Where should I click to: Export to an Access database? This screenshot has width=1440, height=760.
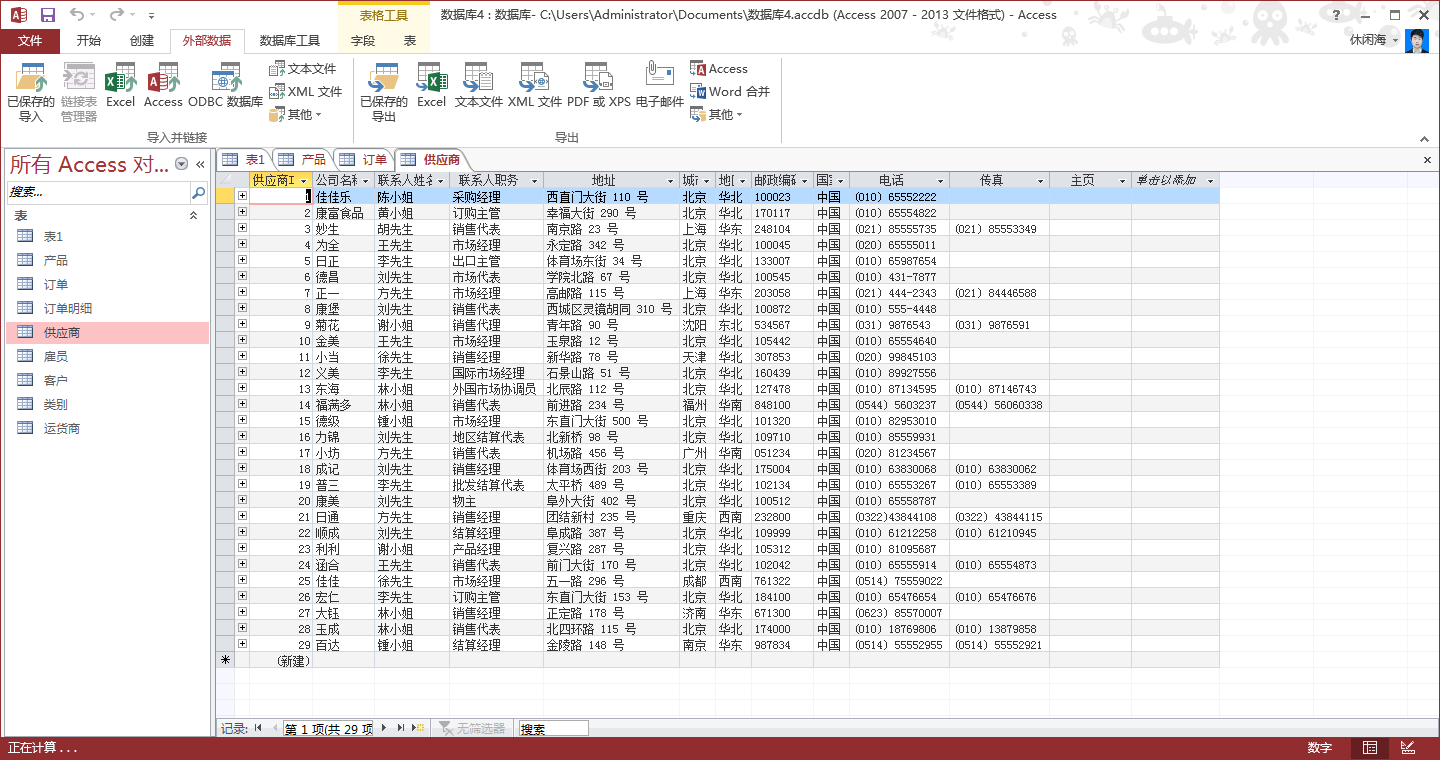click(719, 69)
